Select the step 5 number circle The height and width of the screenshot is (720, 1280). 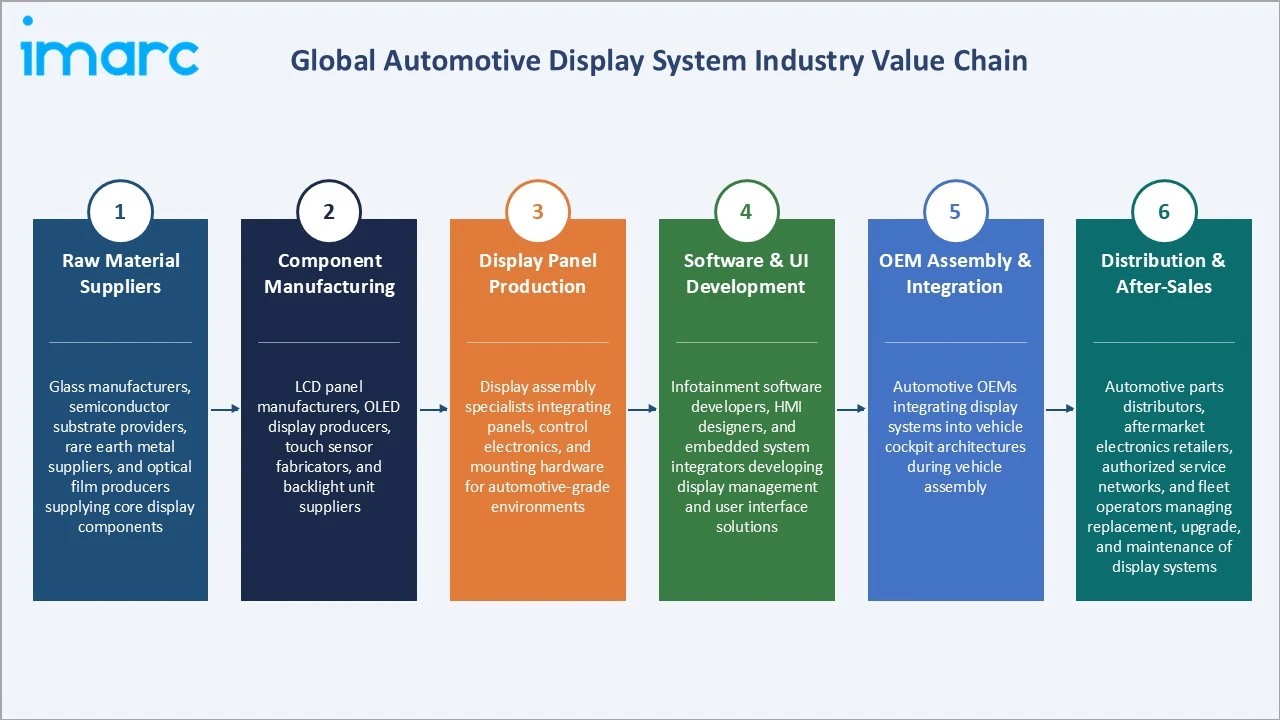tap(955, 212)
